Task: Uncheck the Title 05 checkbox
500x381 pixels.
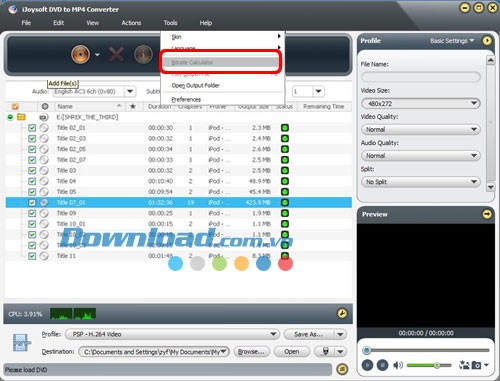Action: point(32,192)
